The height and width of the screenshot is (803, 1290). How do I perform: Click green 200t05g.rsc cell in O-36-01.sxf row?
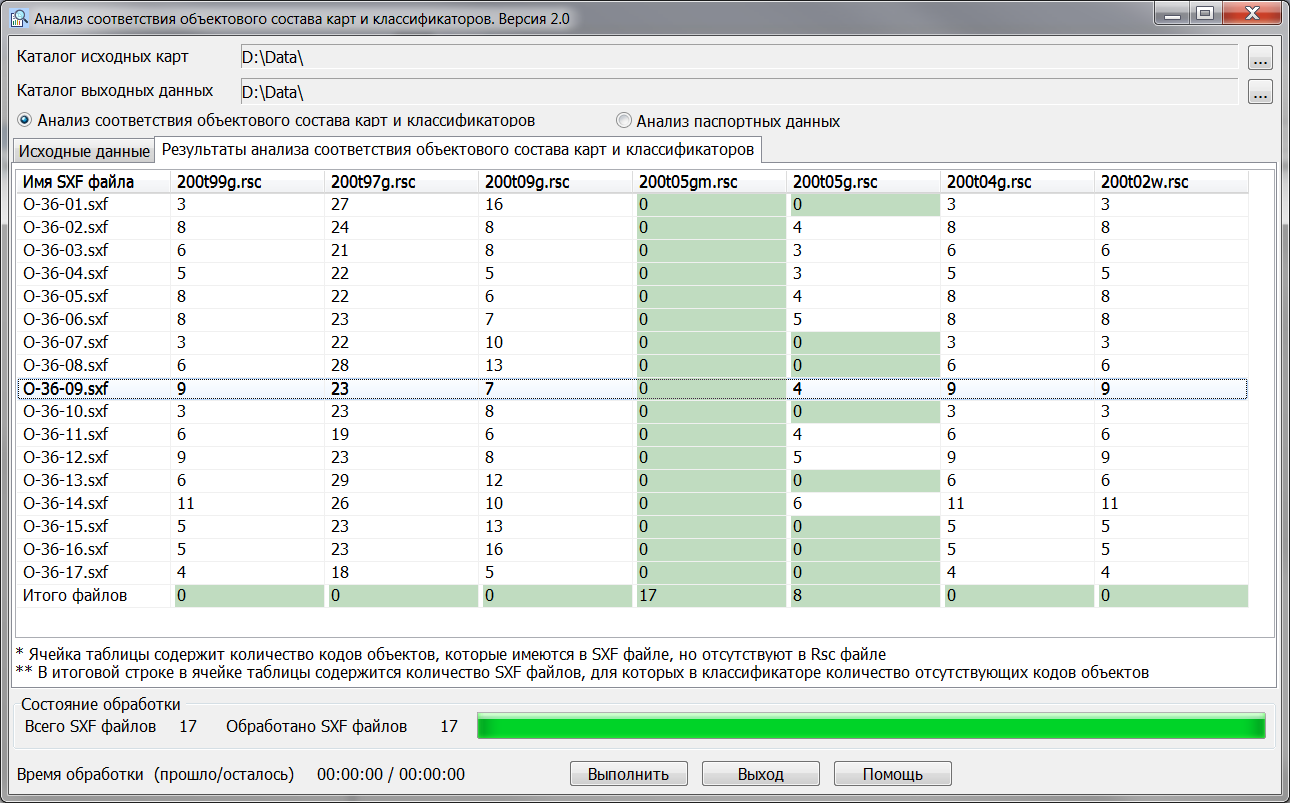pos(865,204)
